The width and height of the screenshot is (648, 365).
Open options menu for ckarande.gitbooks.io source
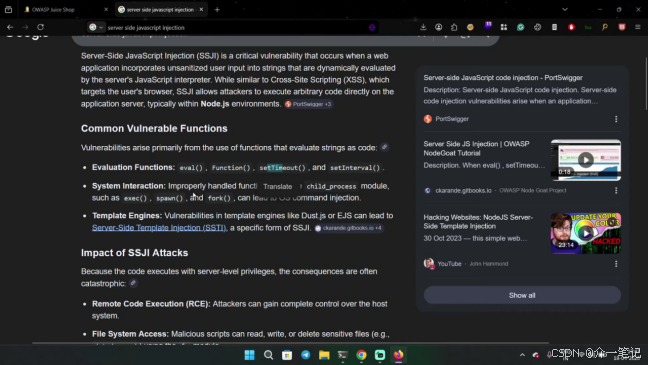tap(616, 191)
